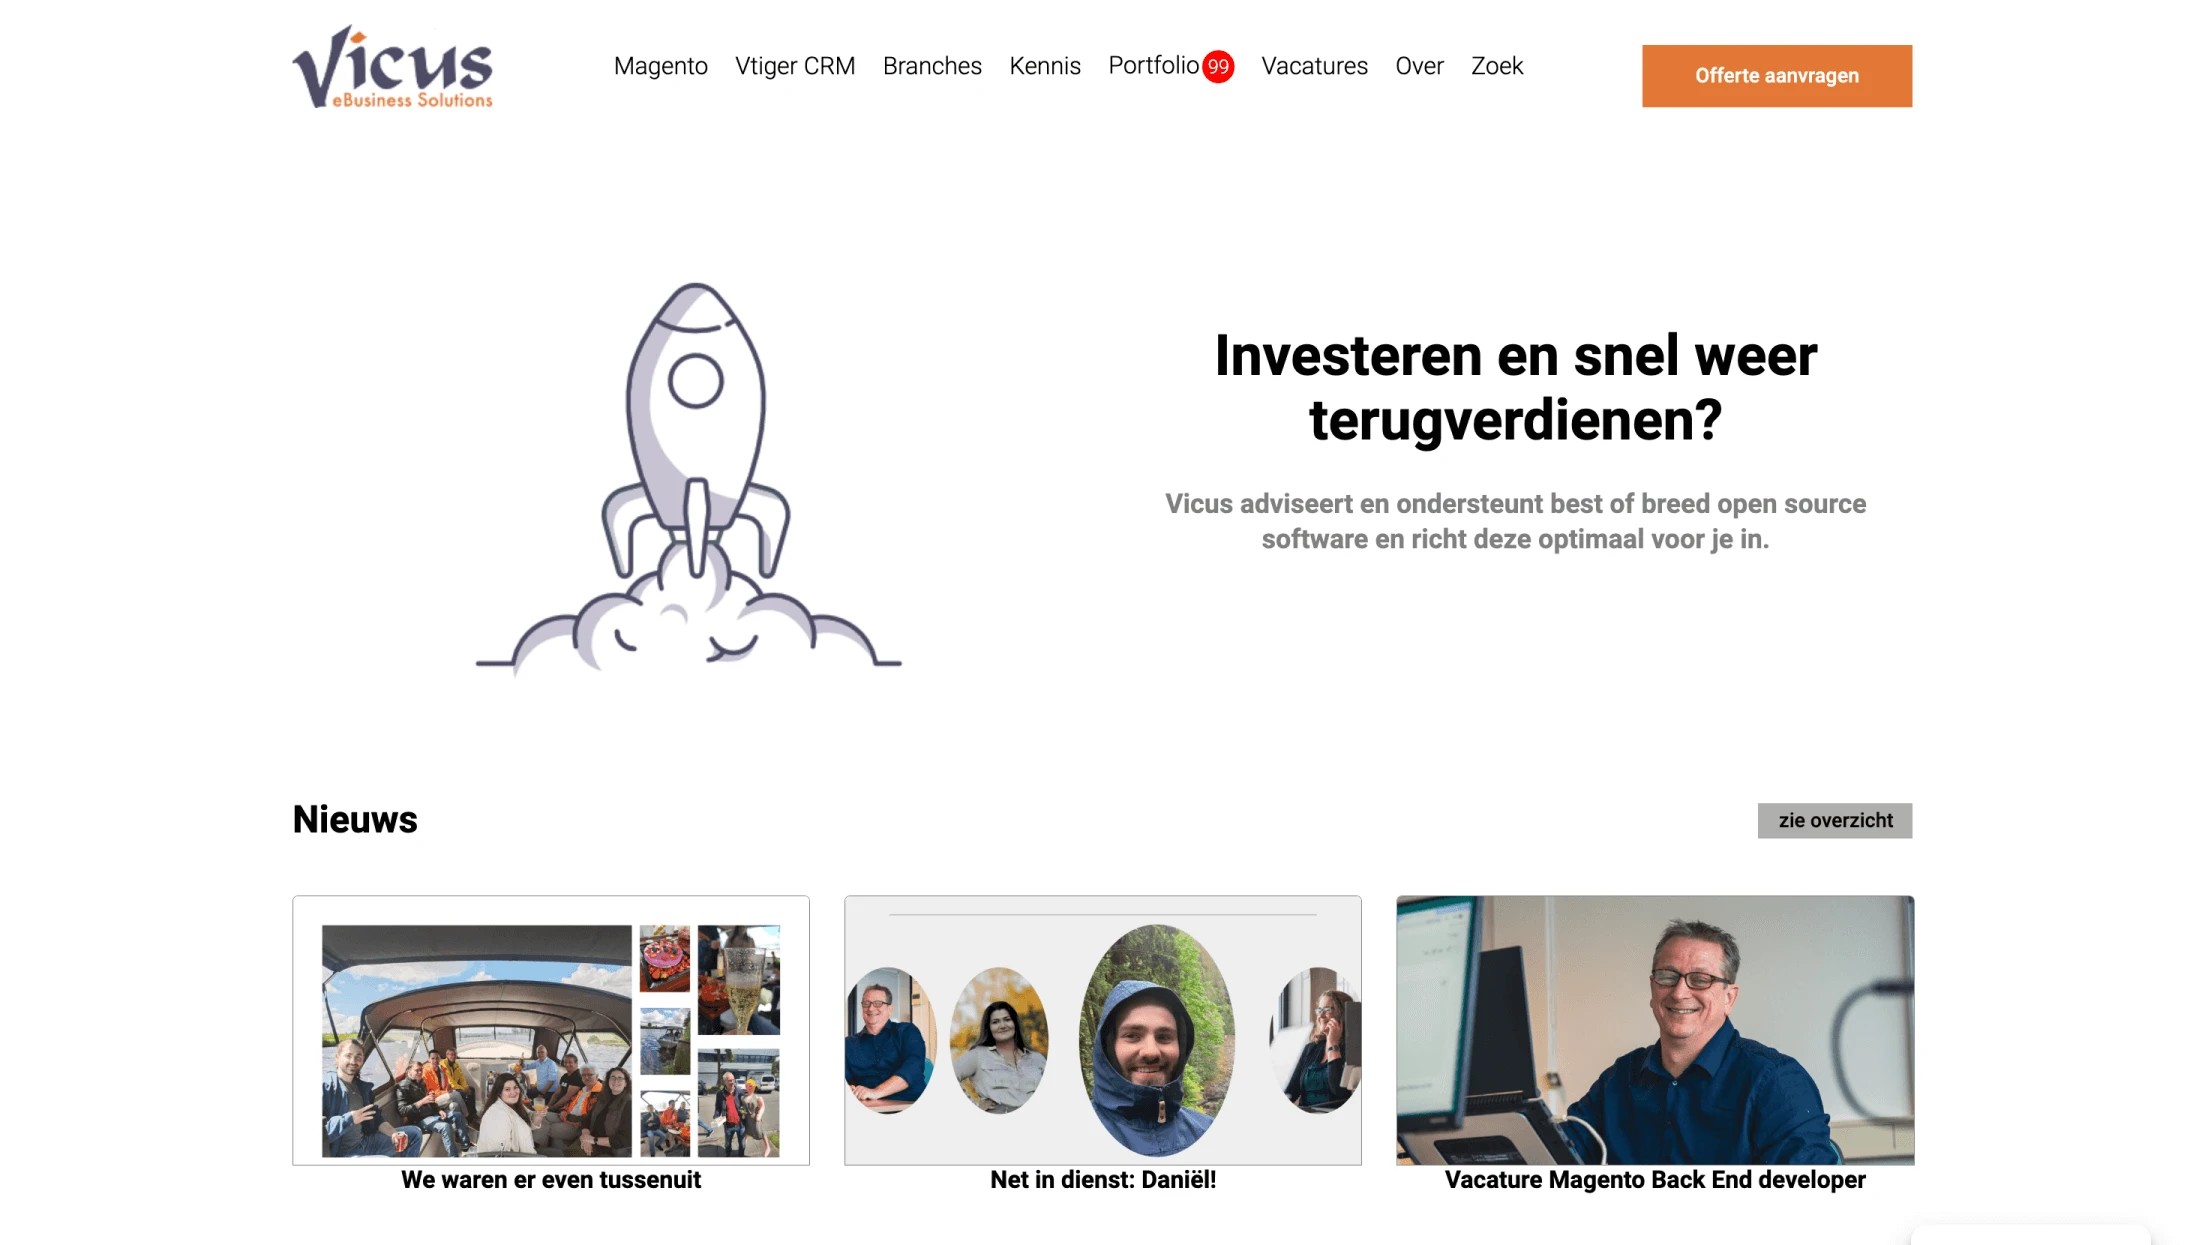Go to the Branches menu
The image size is (2205, 1245).
932,66
